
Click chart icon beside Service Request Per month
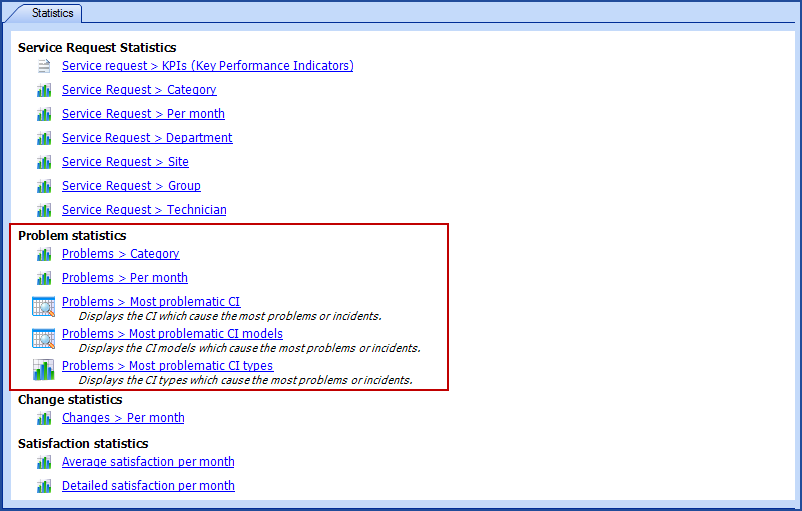click(44, 114)
